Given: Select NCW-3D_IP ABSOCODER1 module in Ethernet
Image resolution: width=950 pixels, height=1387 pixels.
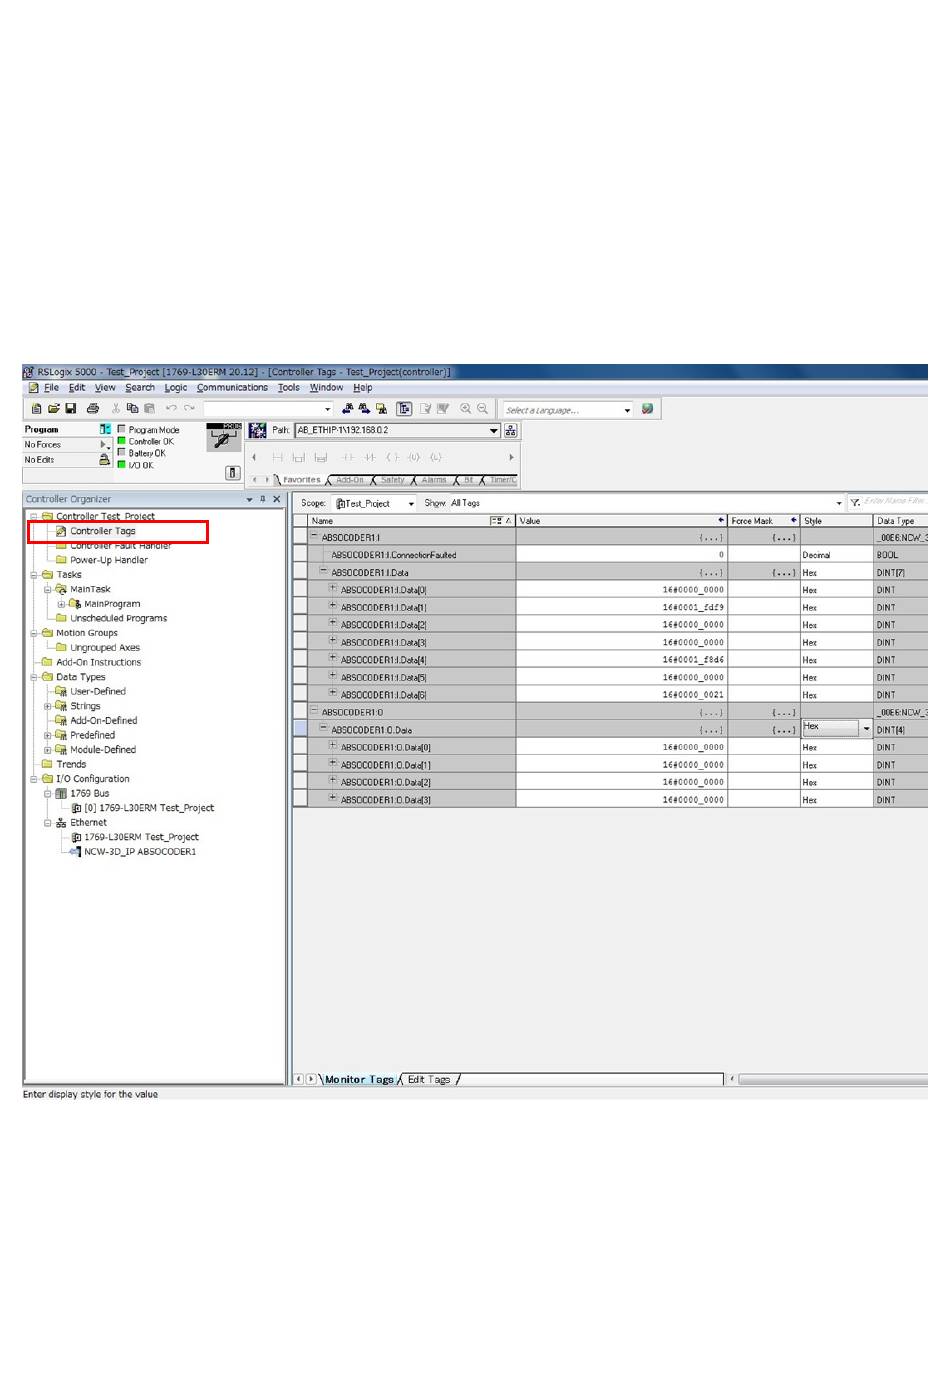Looking at the screenshot, I should point(139,852).
